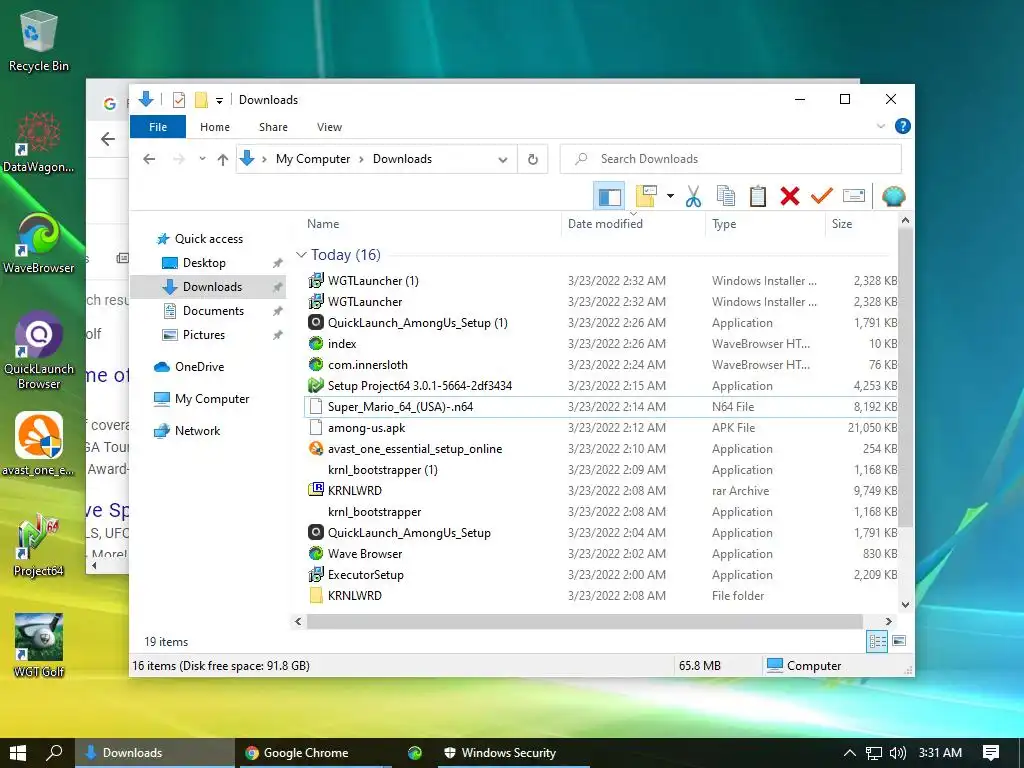This screenshot has height=768, width=1024.
Task: Click the Search Downloads field
Action: click(730, 159)
